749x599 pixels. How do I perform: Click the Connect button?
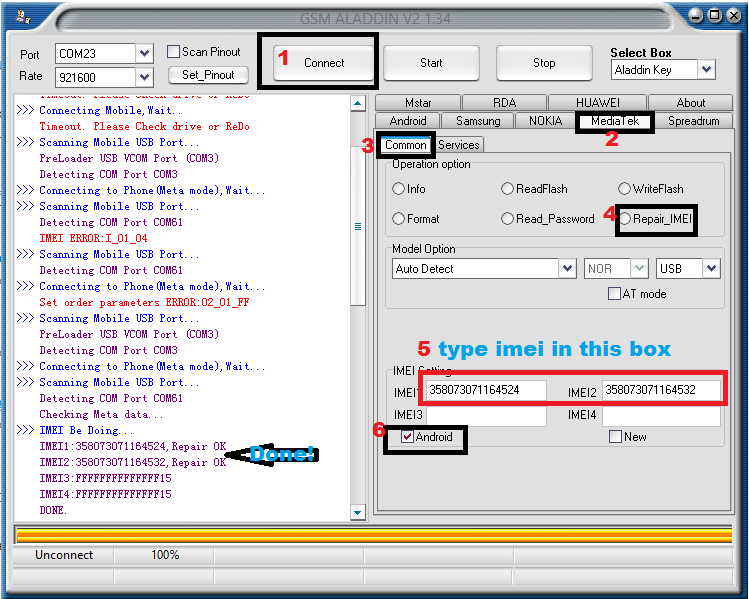pyautogui.click(x=324, y=63)
